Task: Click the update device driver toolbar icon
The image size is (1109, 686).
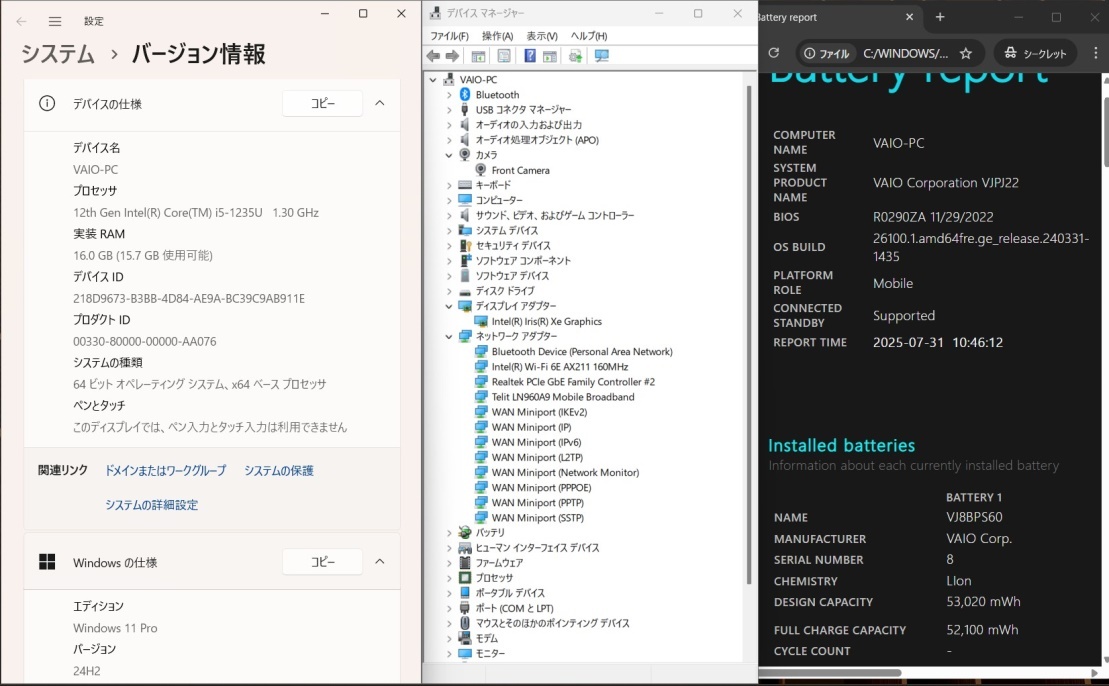Action: [575, 56]
